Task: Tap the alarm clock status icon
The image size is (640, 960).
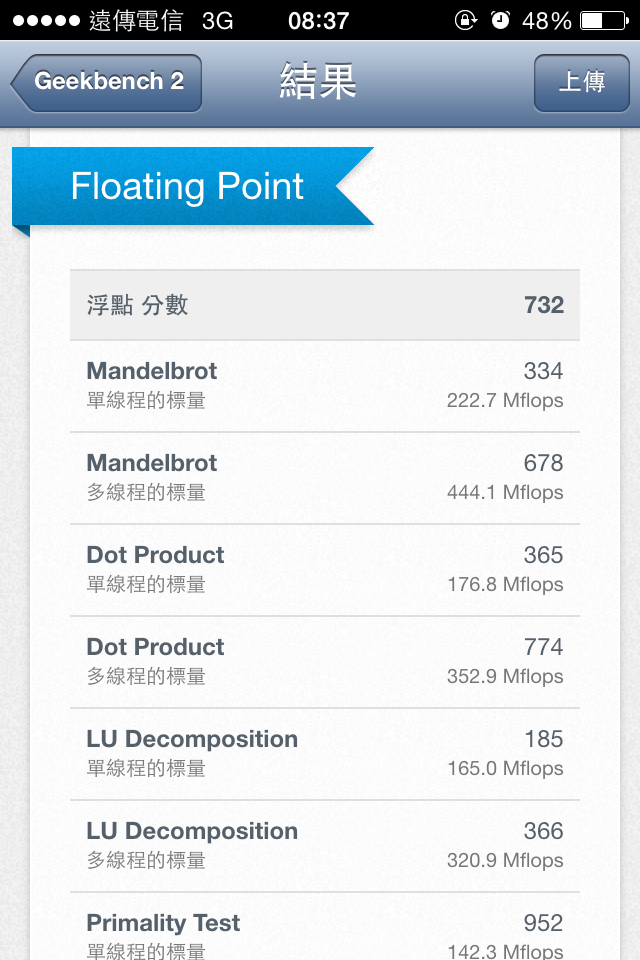Action: click(x=501, y=20)
